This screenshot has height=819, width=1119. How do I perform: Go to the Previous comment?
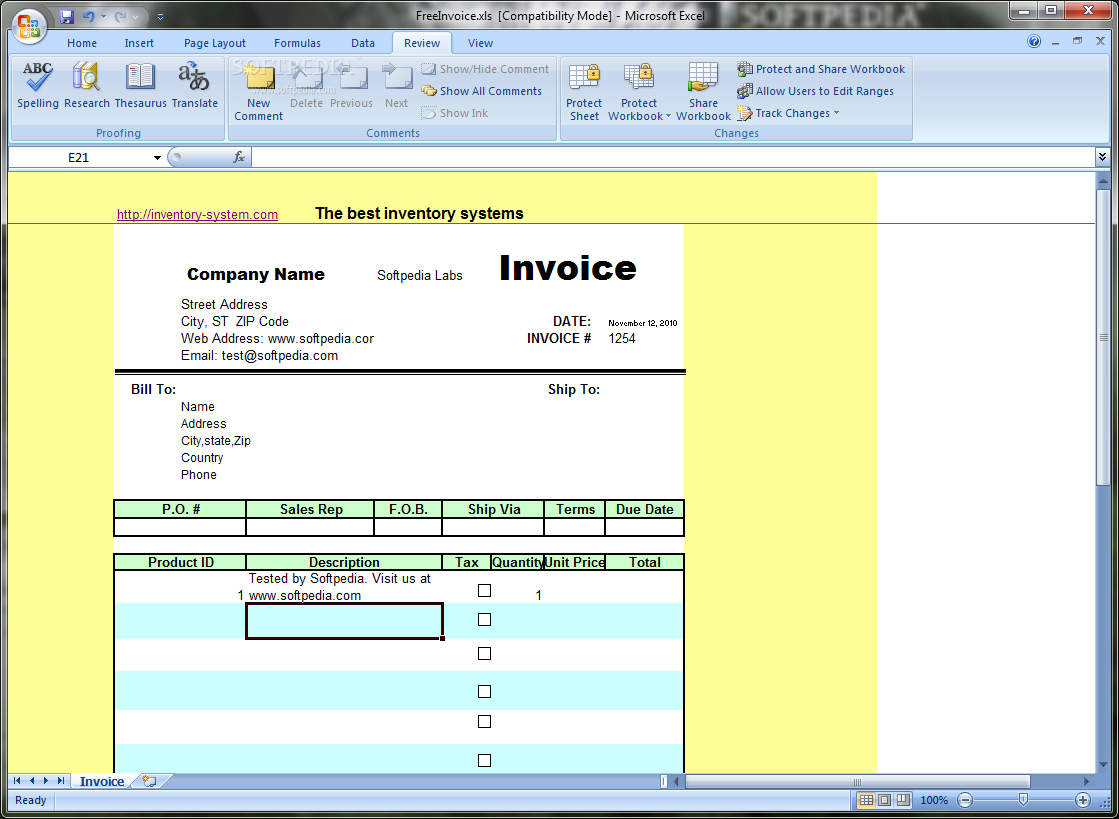point(351,85)
